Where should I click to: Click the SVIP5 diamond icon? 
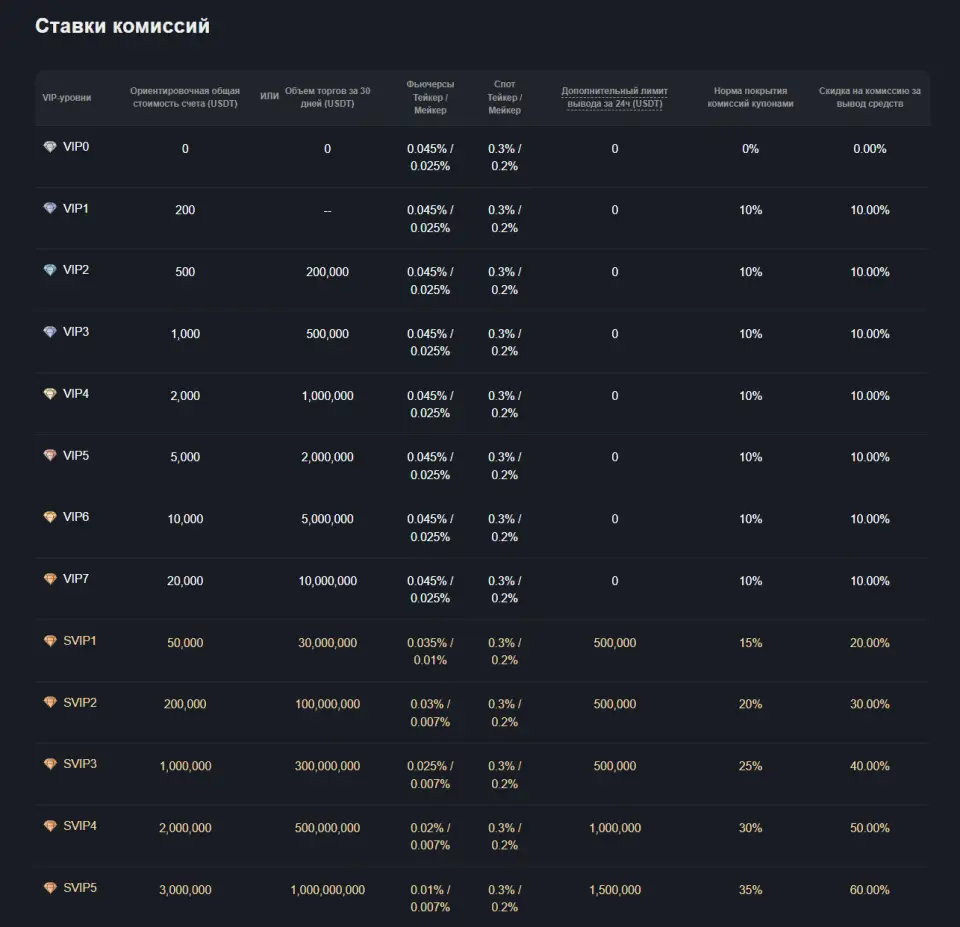point(50,887)
